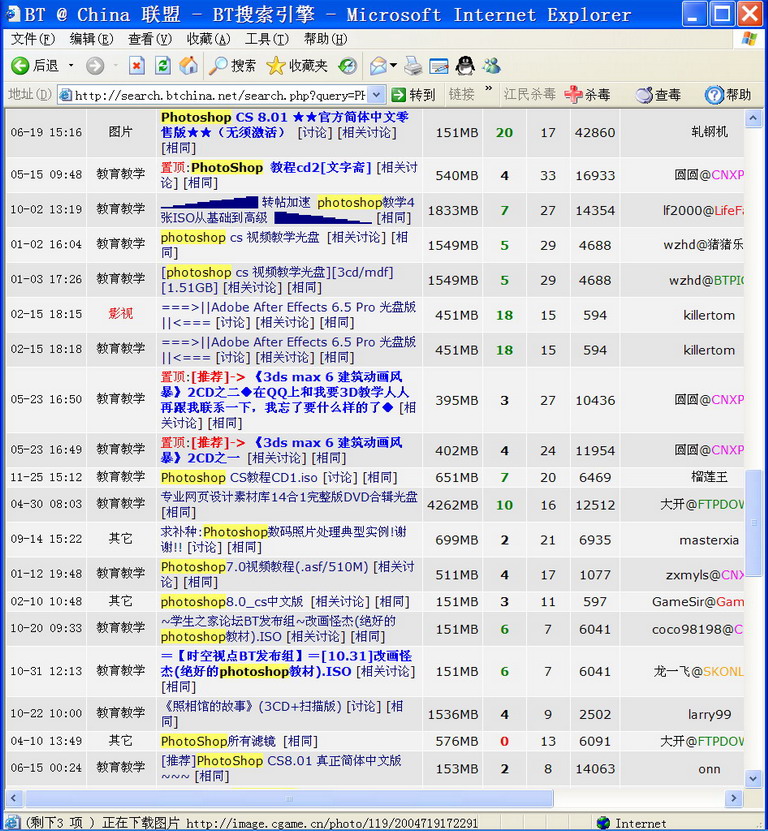Viewport: 768px width, 831px height.
Task: Click the uploader name 轧钢机
Action: [x=709, y=132]
